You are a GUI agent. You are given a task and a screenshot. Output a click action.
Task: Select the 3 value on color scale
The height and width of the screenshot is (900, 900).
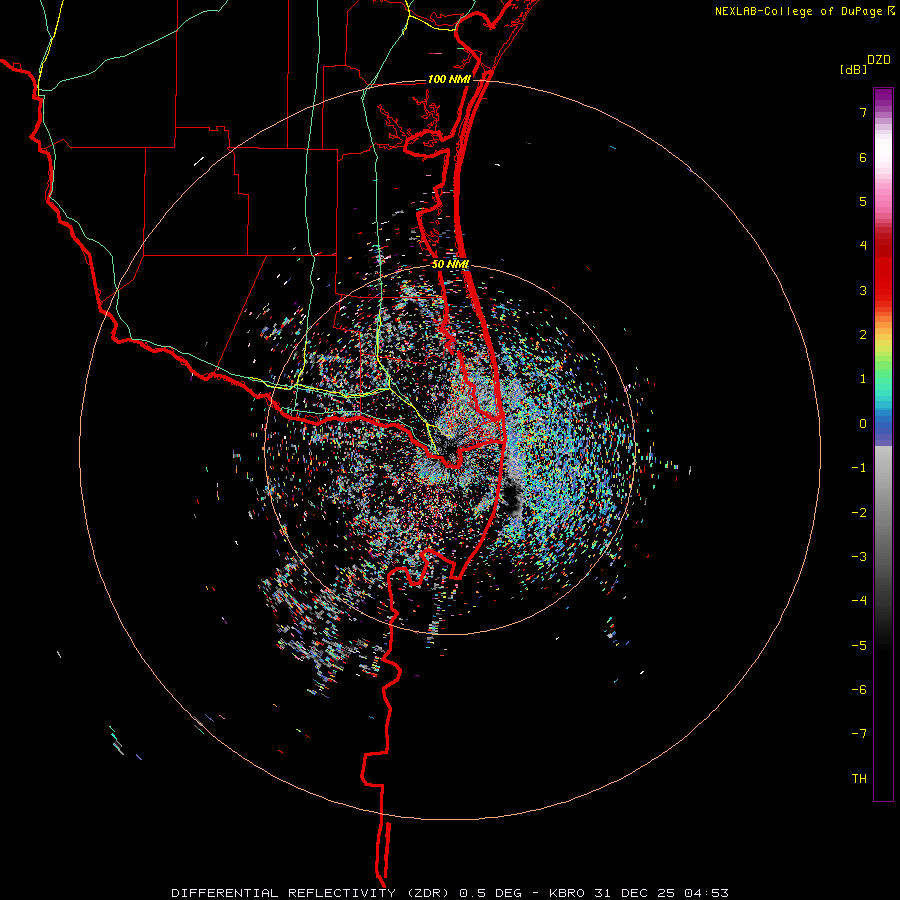point(863,290)
